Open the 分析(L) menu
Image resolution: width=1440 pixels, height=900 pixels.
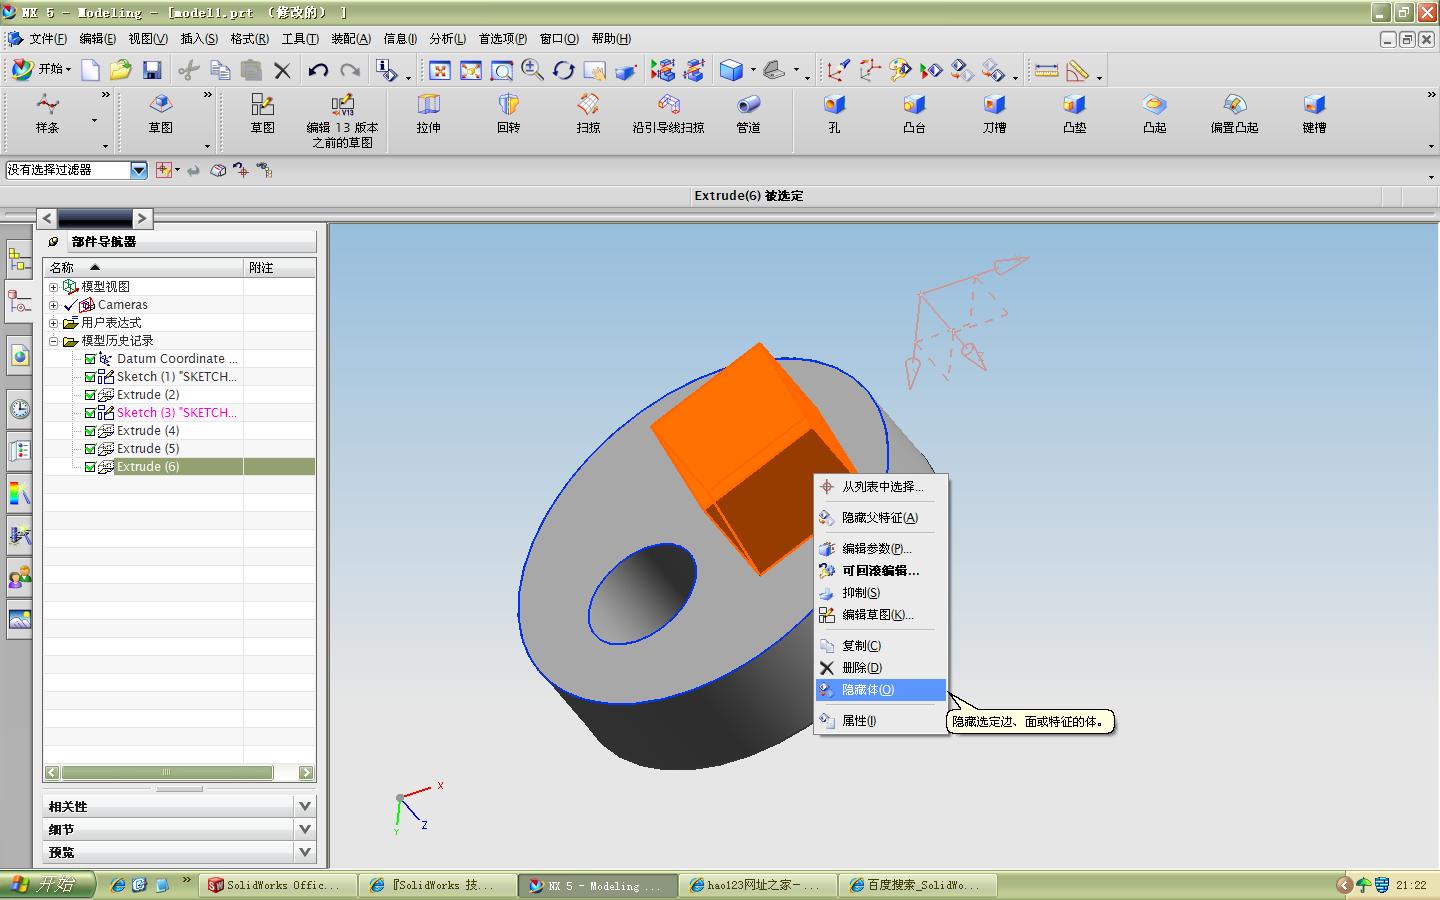pos(447,39)
